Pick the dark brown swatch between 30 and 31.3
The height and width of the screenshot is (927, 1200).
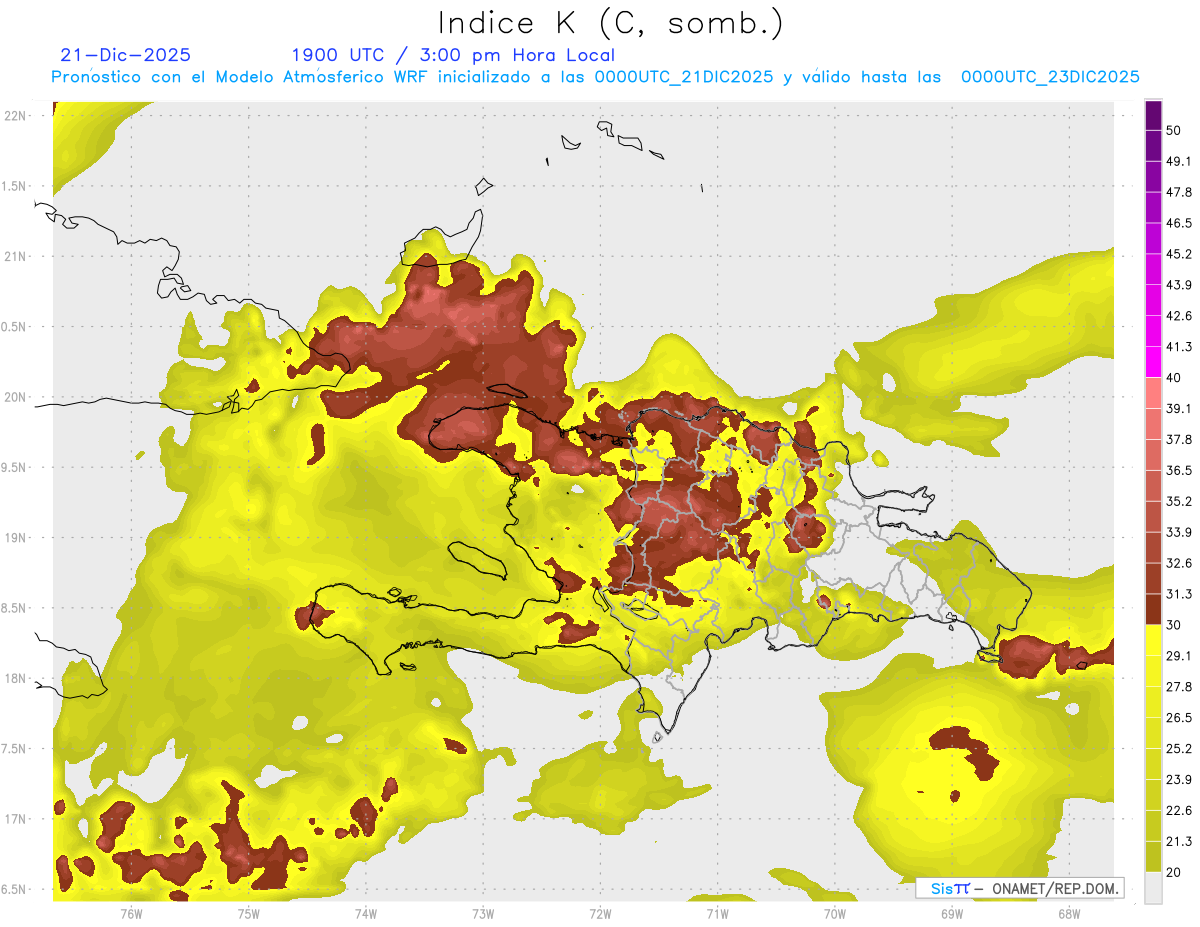click(x=1154, y=610)
